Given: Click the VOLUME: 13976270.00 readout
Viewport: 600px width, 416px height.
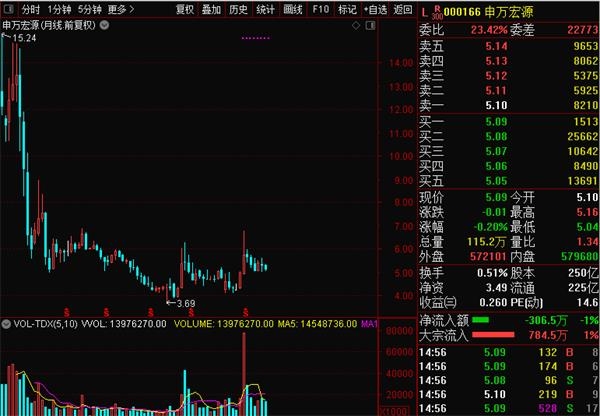Looking at the screenshot, I should [x=224, y=324].
